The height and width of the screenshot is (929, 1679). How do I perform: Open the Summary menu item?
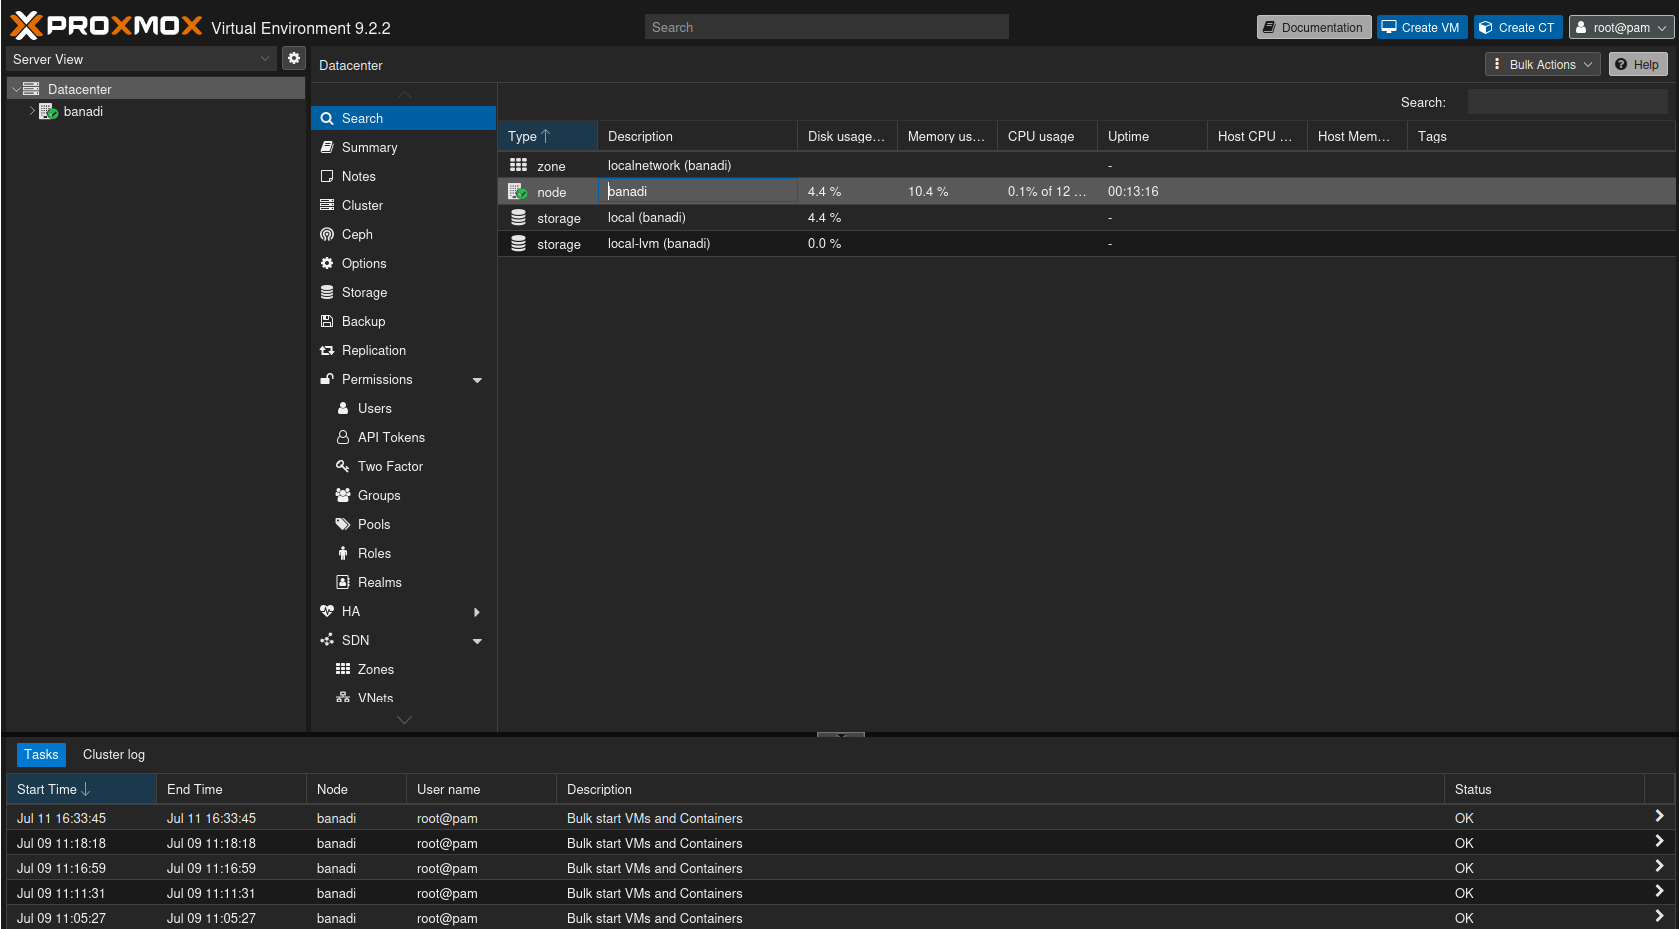tap(403, 147)
